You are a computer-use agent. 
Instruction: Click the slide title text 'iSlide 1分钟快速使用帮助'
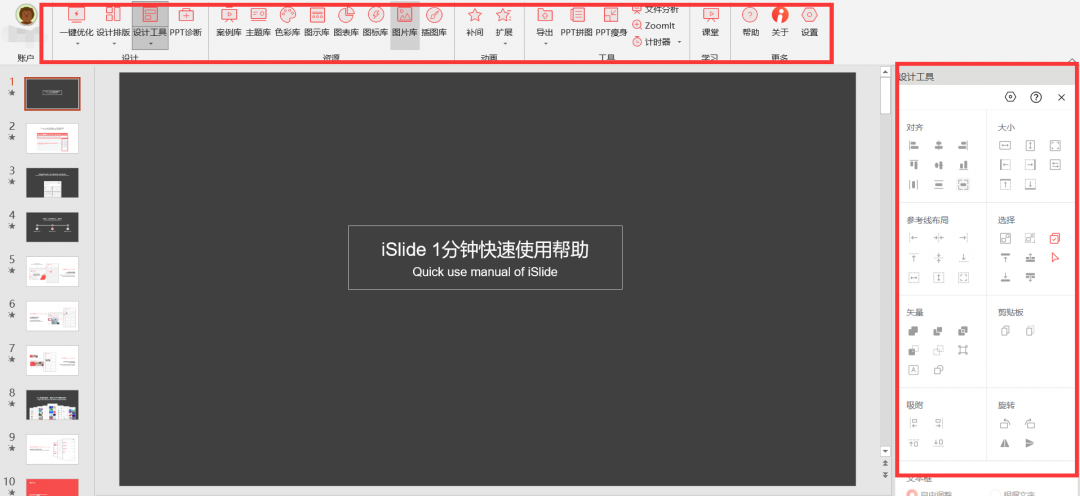[485, 249]
